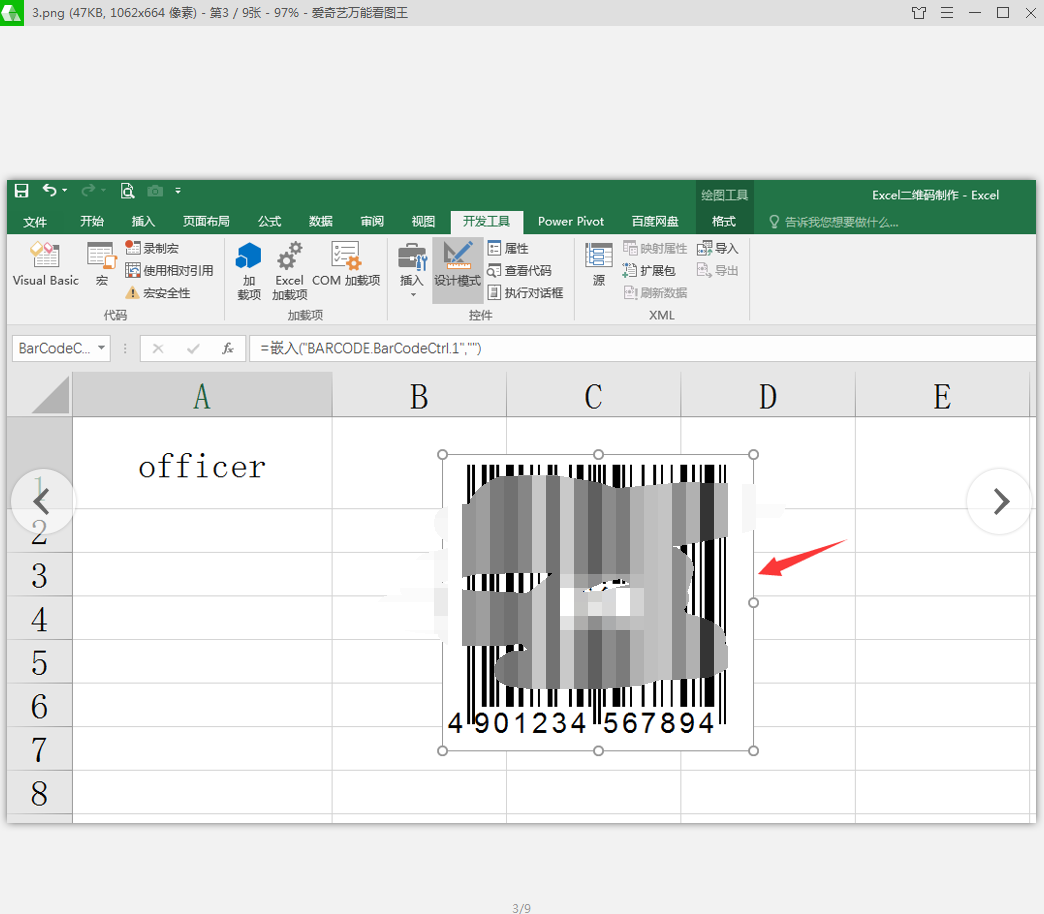Viewport: 1044px width, 914px height.
Task: Open the Insert controls dropdown
Action: 412,270
